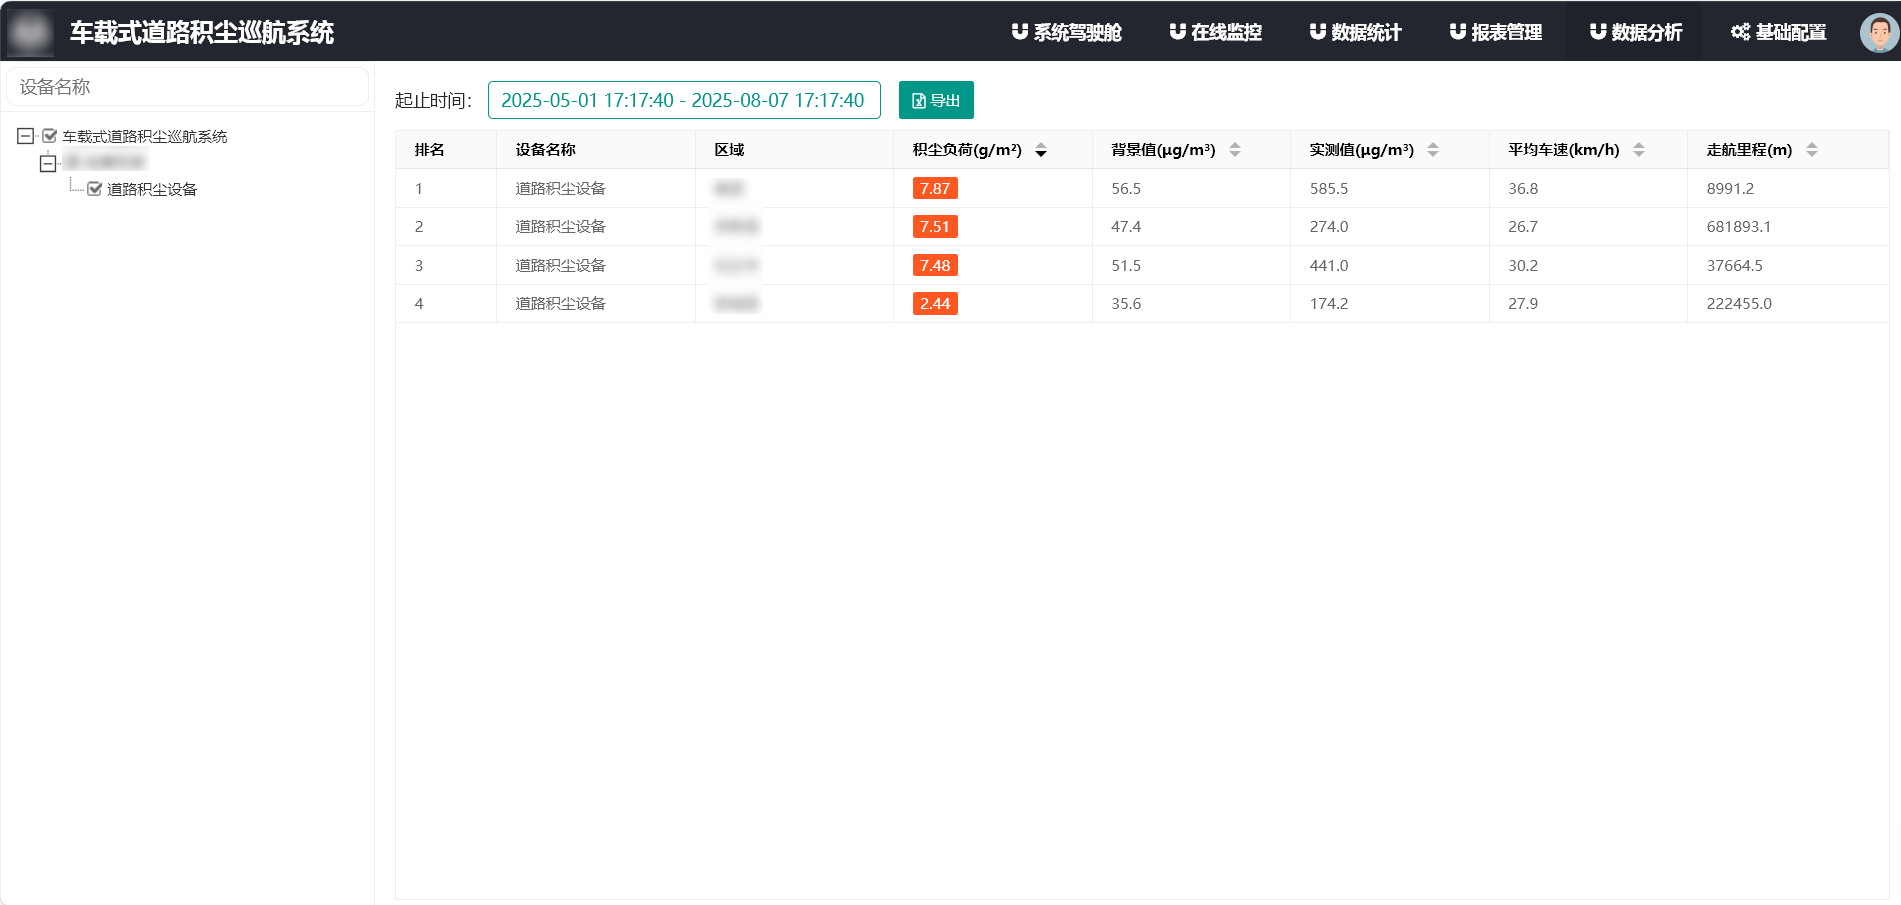Open 基础配置 gear settings menu
The width and height of the screenshot is (1901, 905).
[1779, 32]
